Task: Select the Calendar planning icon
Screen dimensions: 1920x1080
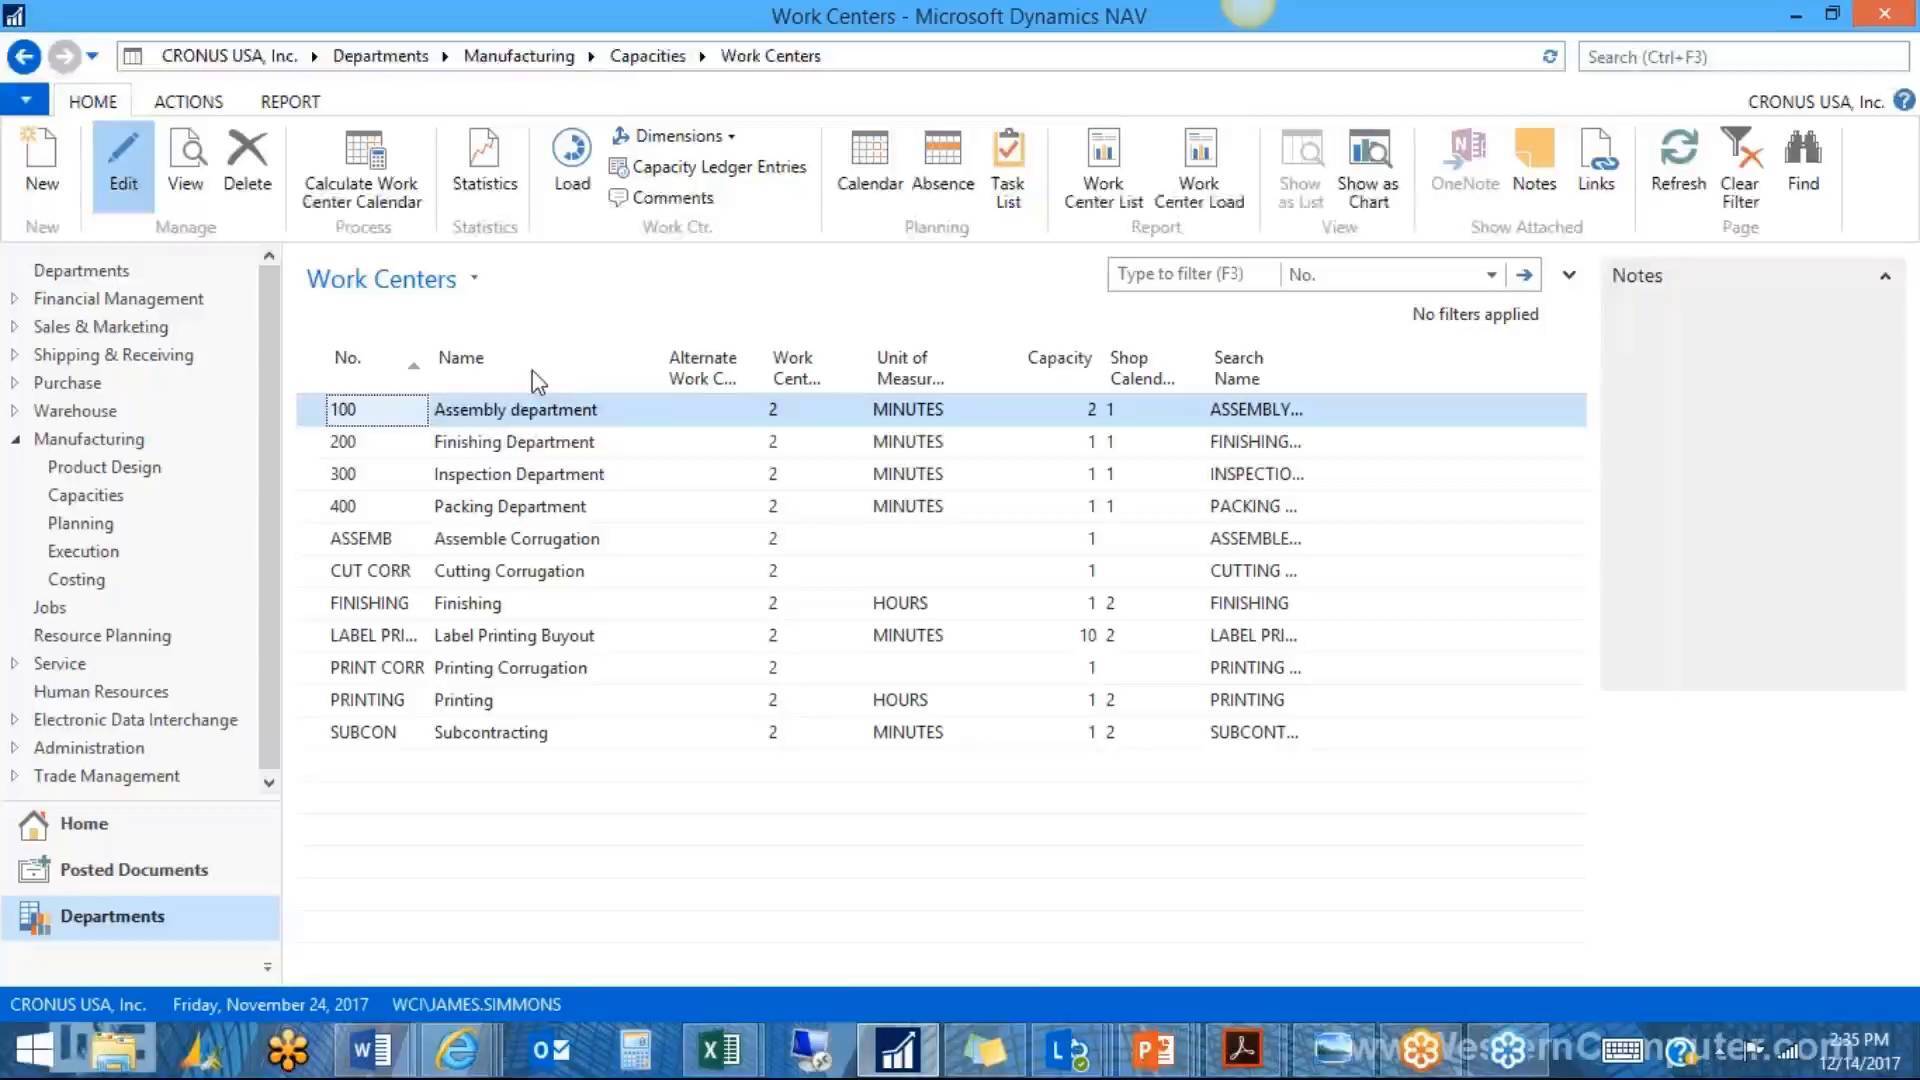Action: click(x=869, y=165)
